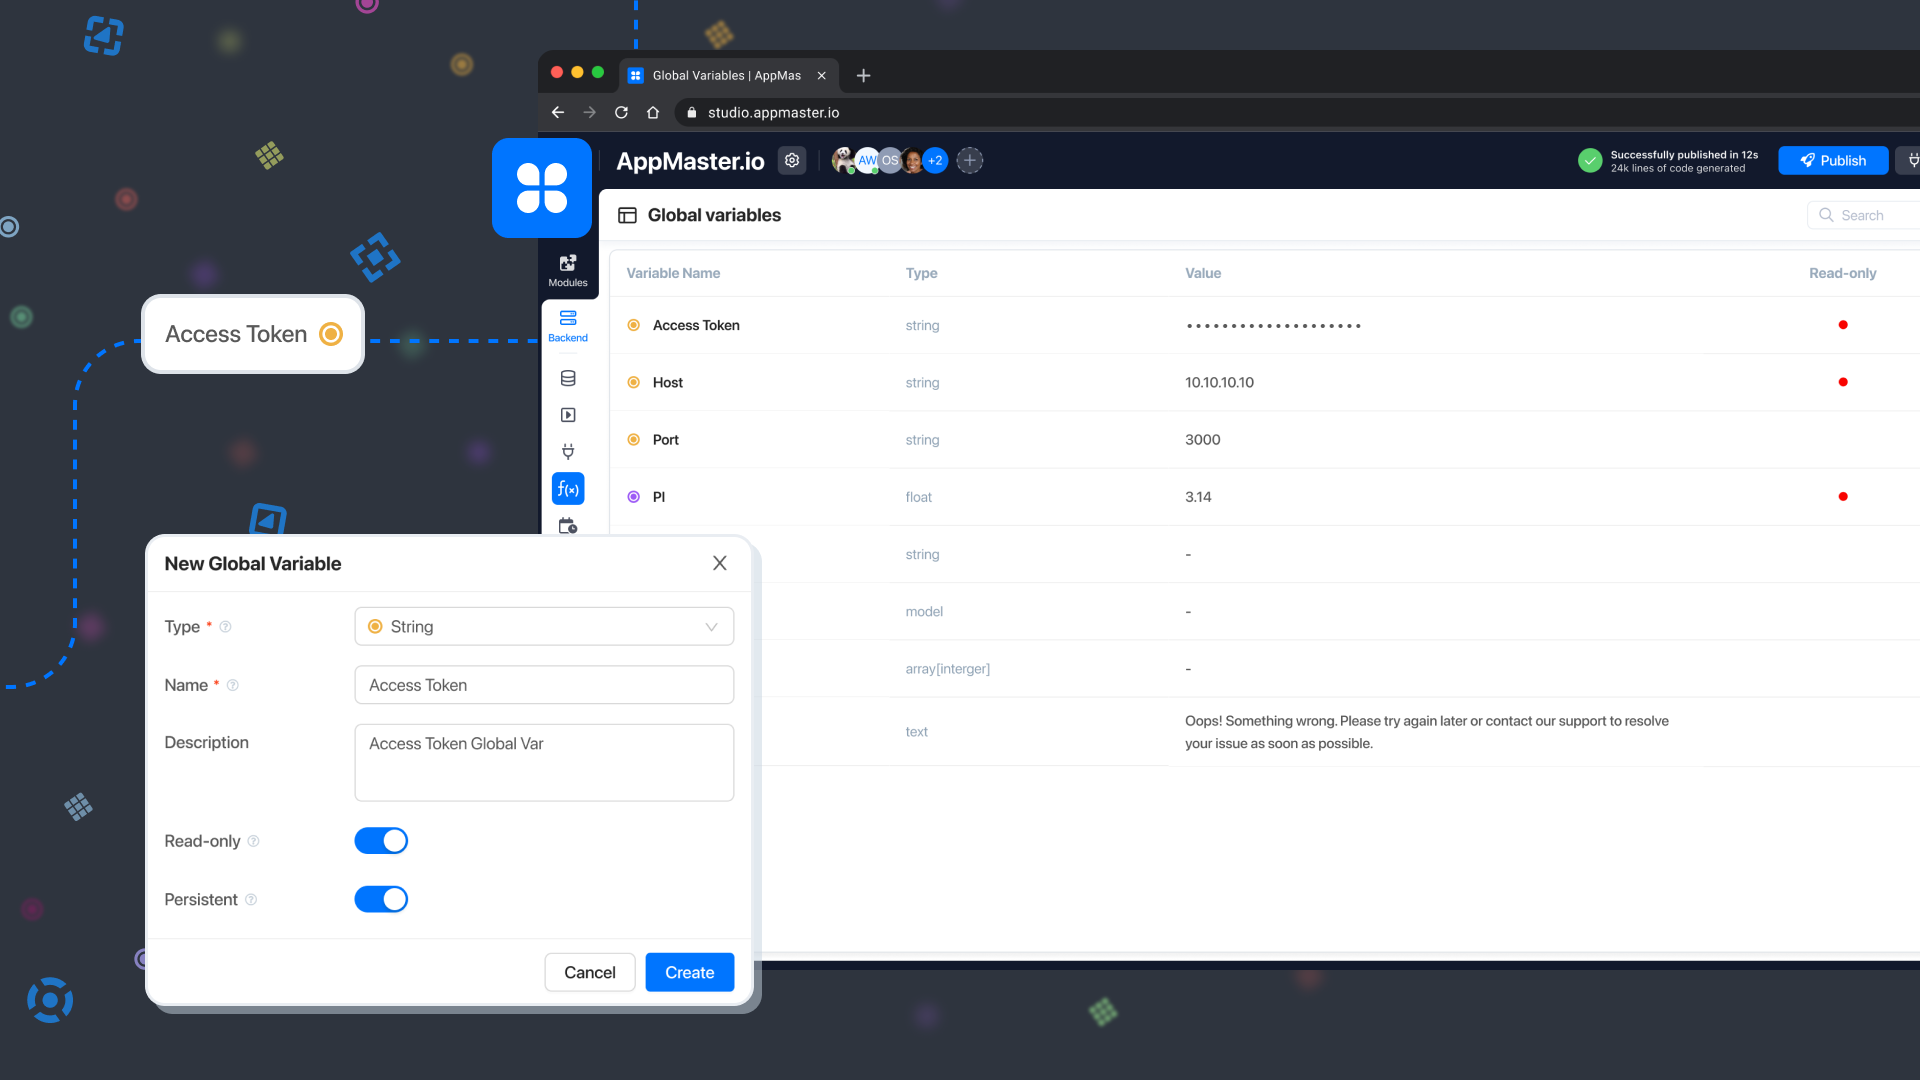
Task: Open project settings gear icon
Action: click(792, 160)
